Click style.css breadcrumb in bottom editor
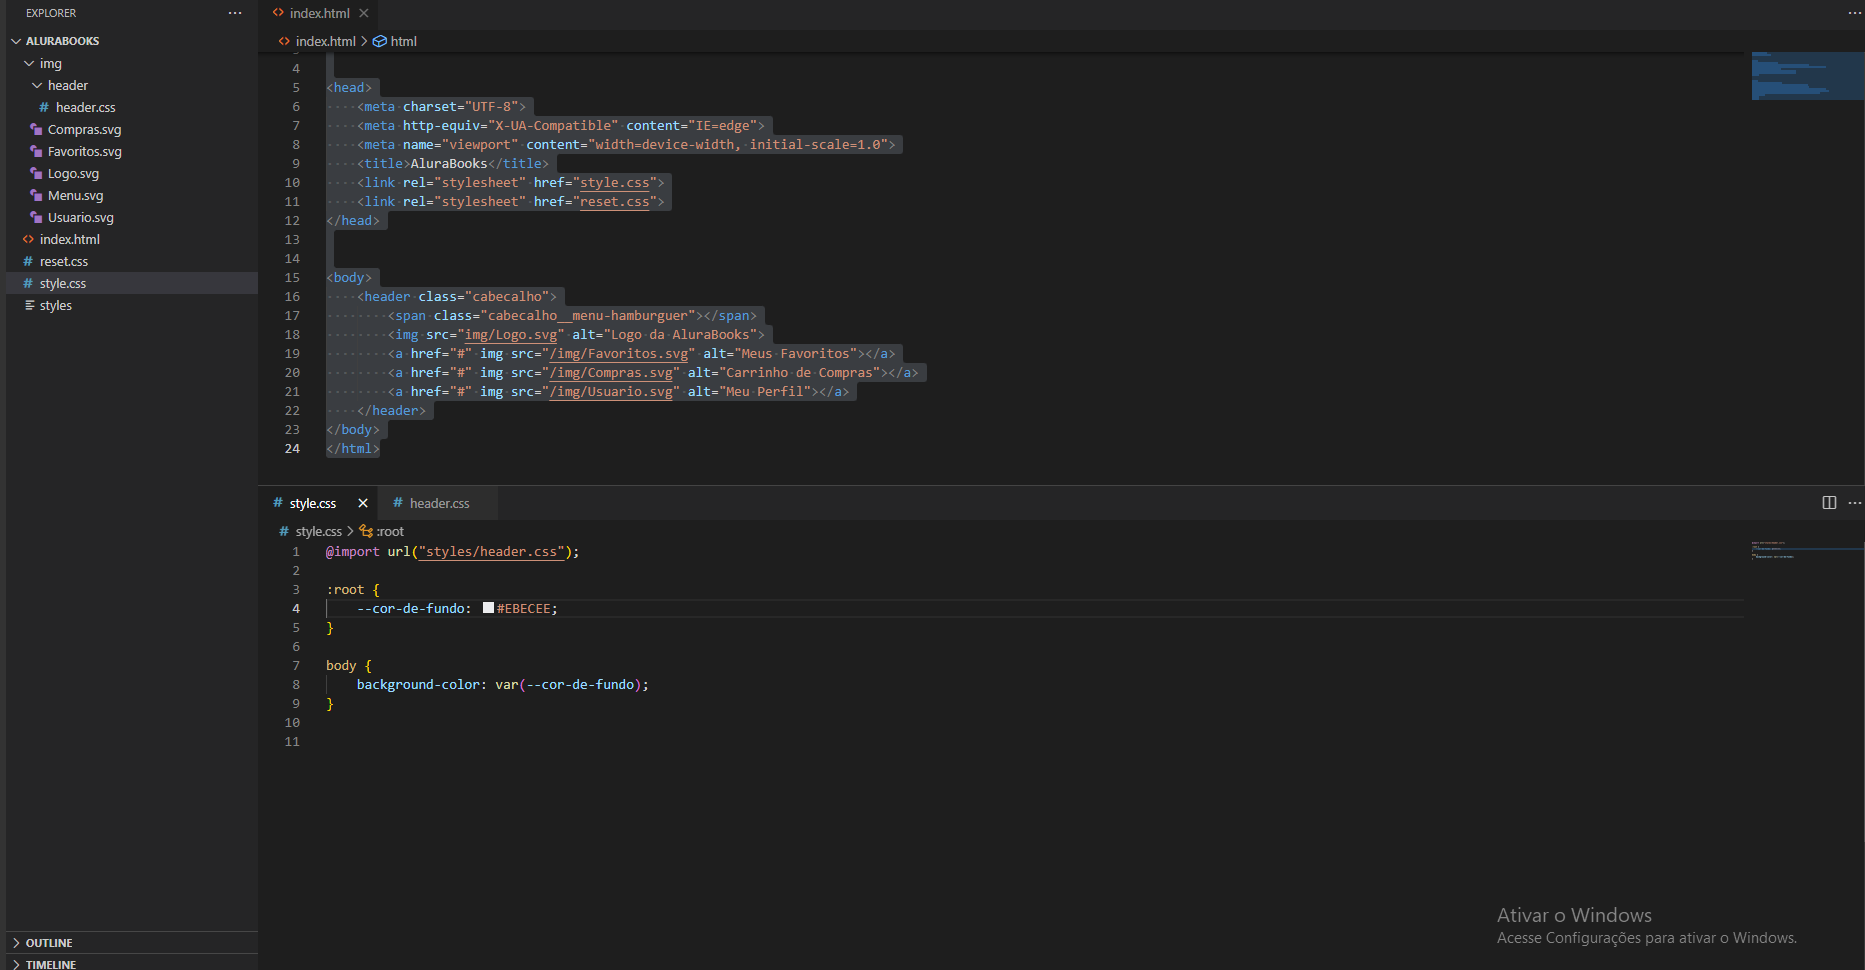 (x=318, y=531)
